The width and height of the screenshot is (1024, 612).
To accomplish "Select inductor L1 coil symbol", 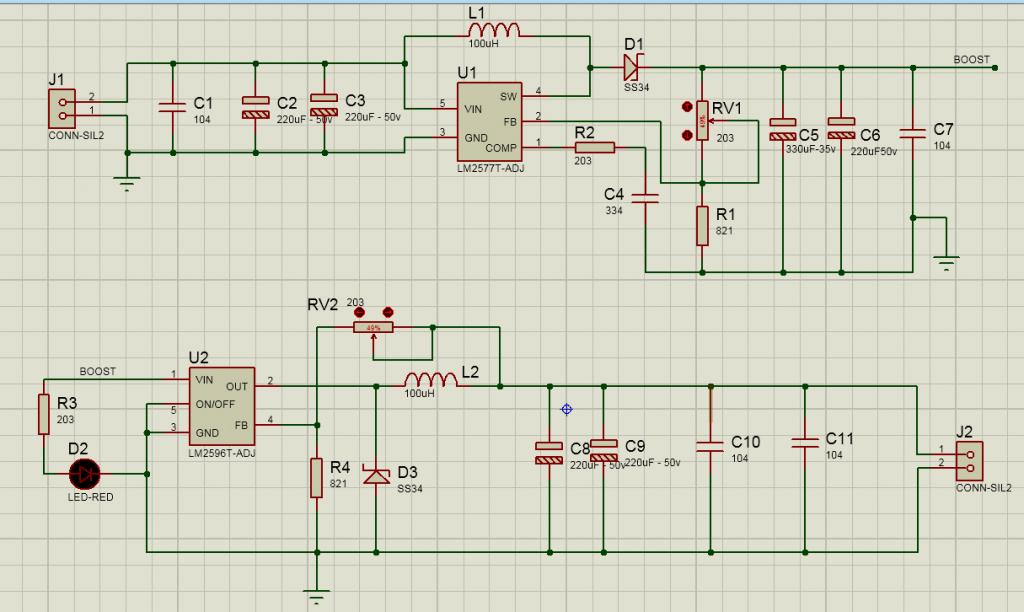I will coord(494,30).
